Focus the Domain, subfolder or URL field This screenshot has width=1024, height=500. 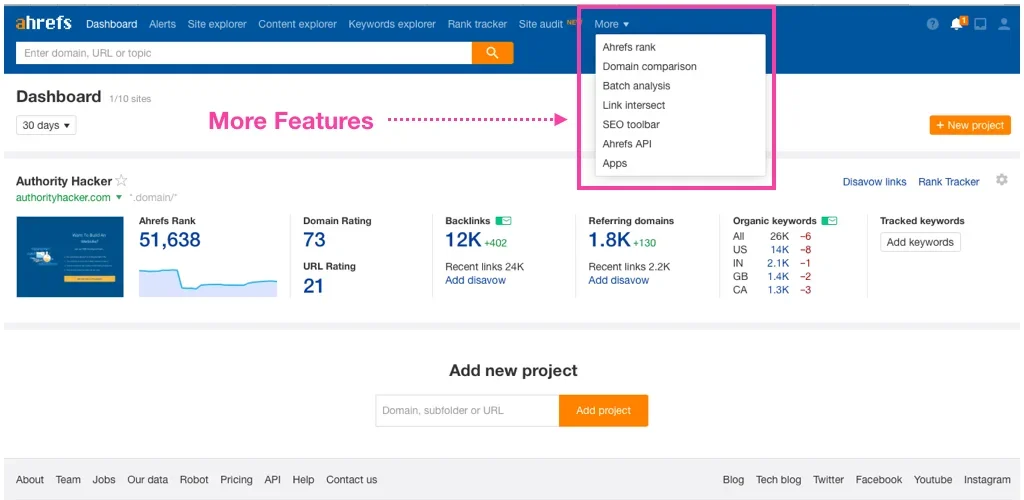coord(466,410)
